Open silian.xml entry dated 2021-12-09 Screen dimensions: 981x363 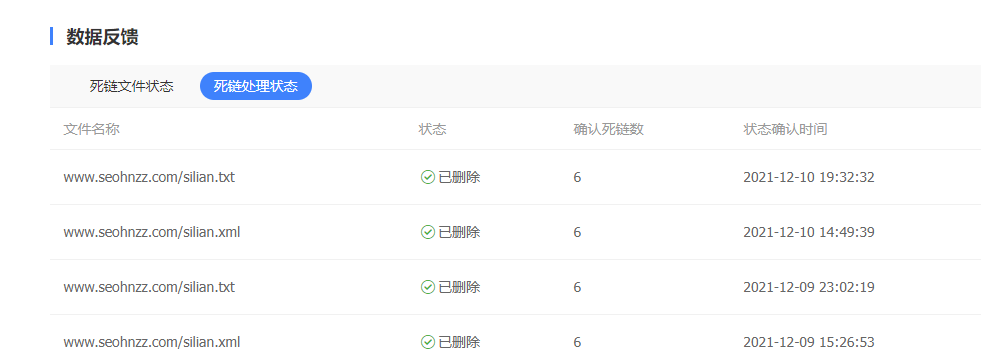pos(151,342)
